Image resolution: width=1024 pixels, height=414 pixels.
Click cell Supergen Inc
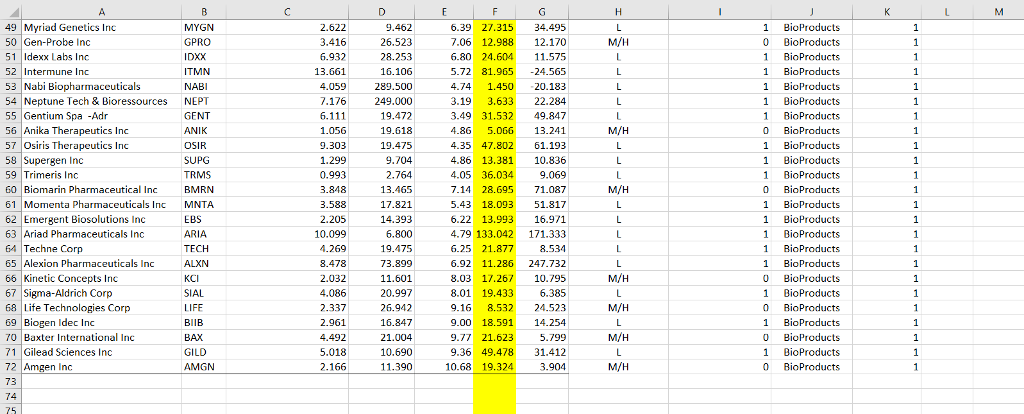102,160
